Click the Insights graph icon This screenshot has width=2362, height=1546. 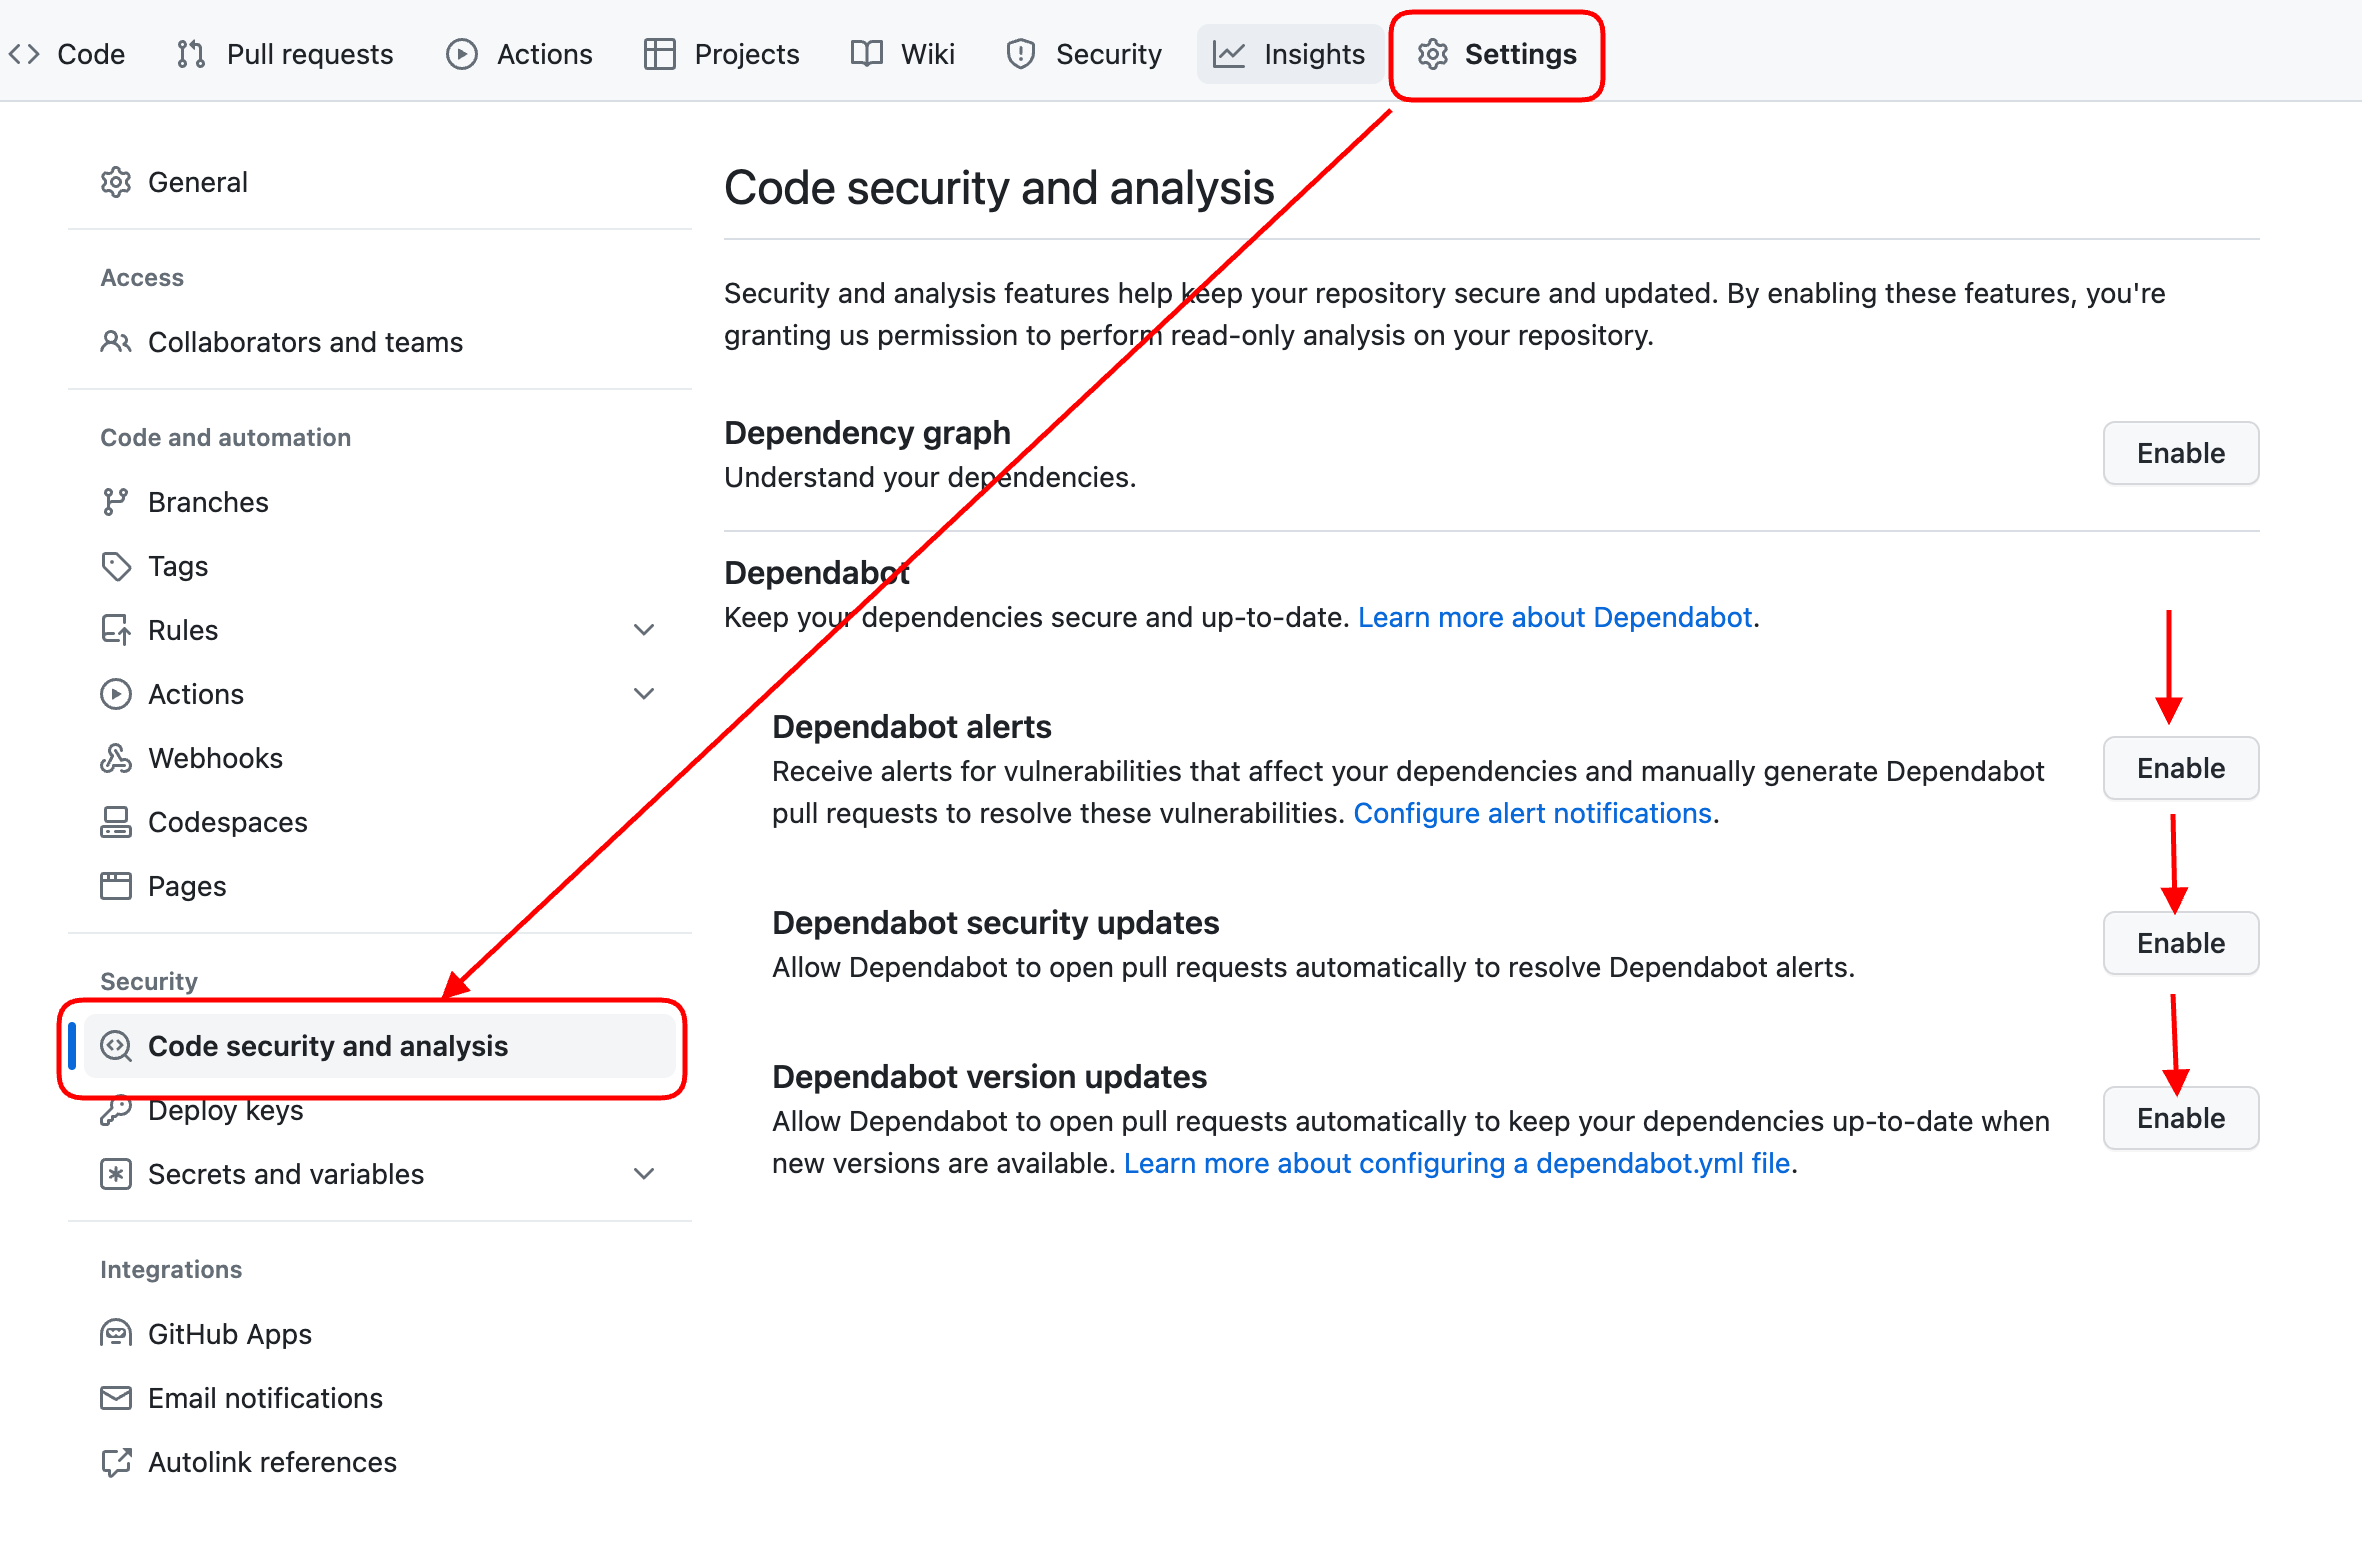tap(1229, 54)
